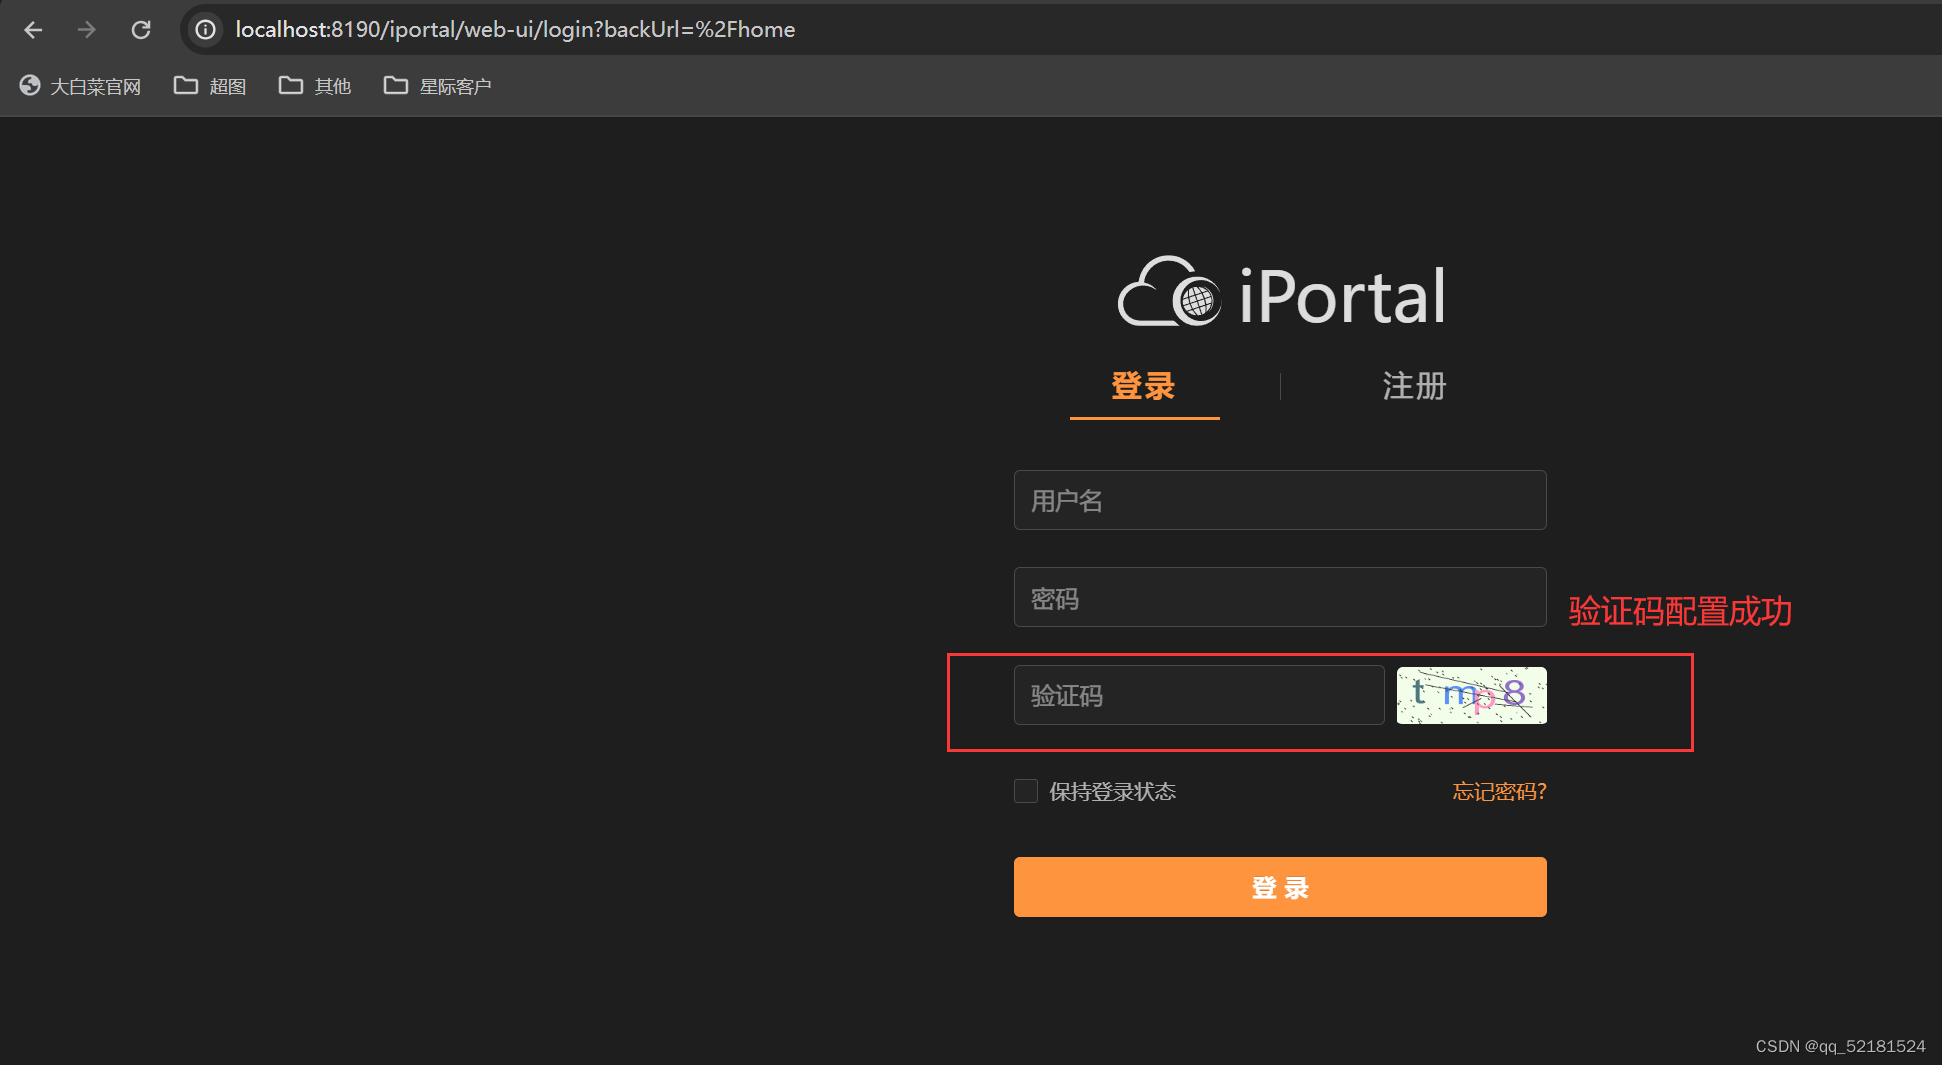
Task: Click the captcha image to refresh it
Action: (x=1470, y=695)
